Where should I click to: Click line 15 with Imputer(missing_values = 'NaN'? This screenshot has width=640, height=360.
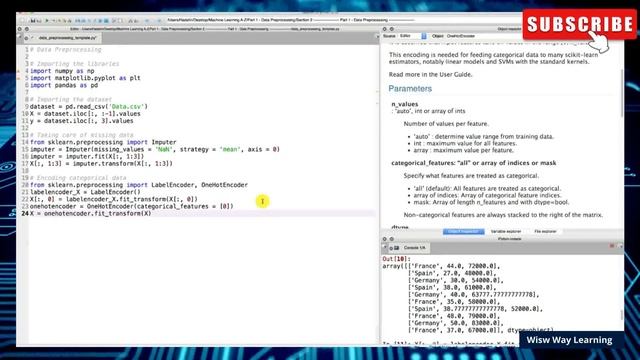coord(155,149)
